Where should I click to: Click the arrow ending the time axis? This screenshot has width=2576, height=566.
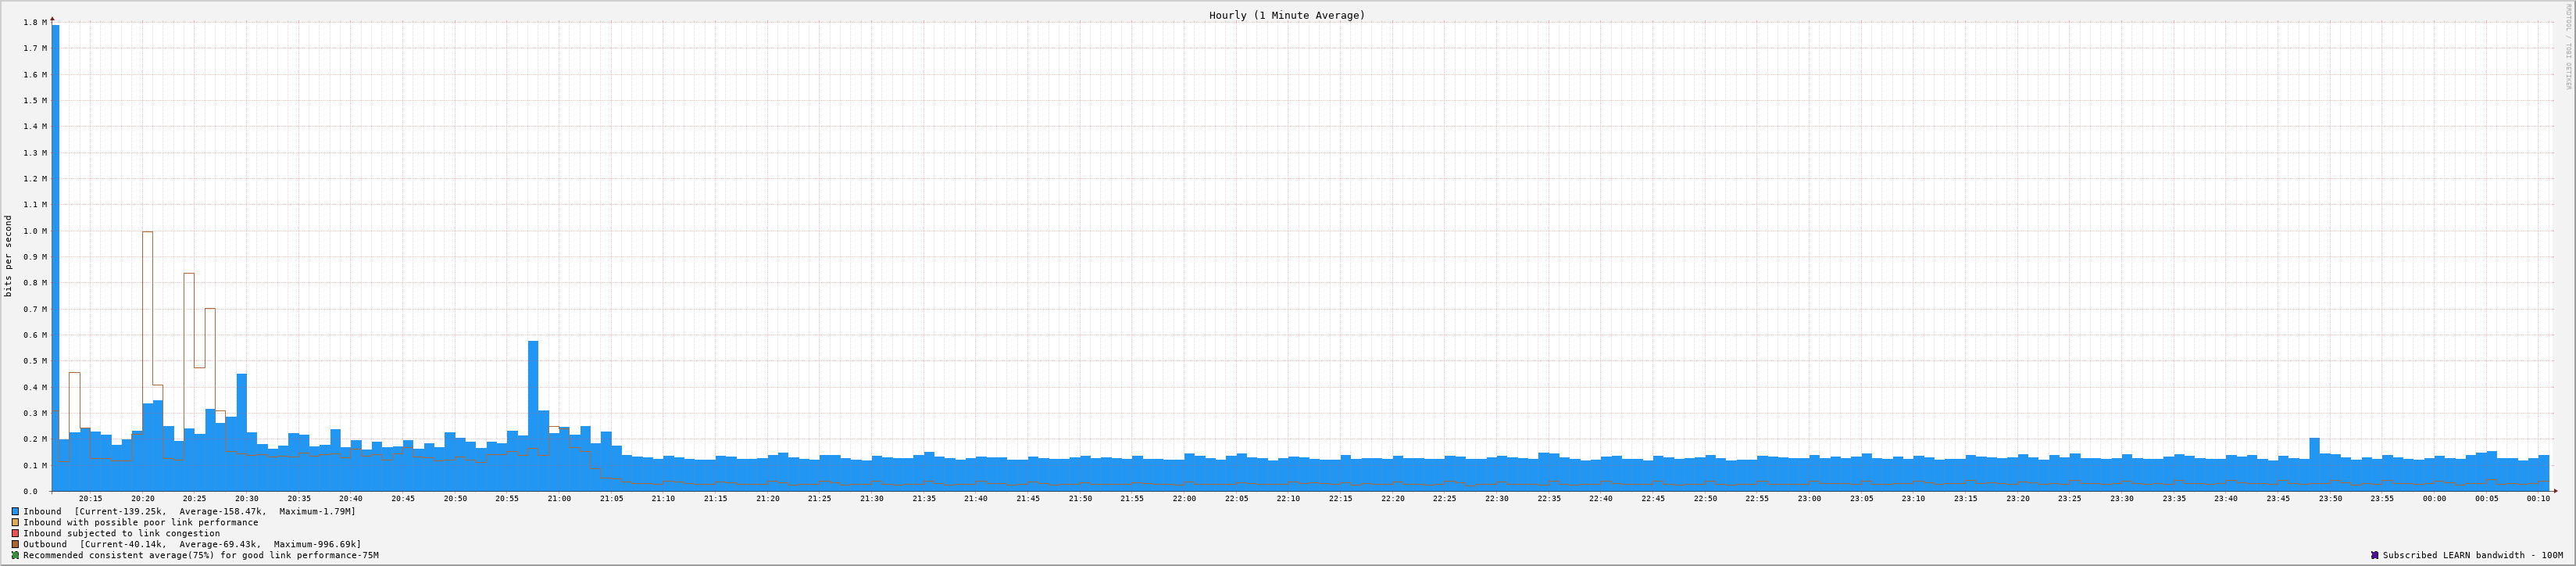[x=2555, y=491]
